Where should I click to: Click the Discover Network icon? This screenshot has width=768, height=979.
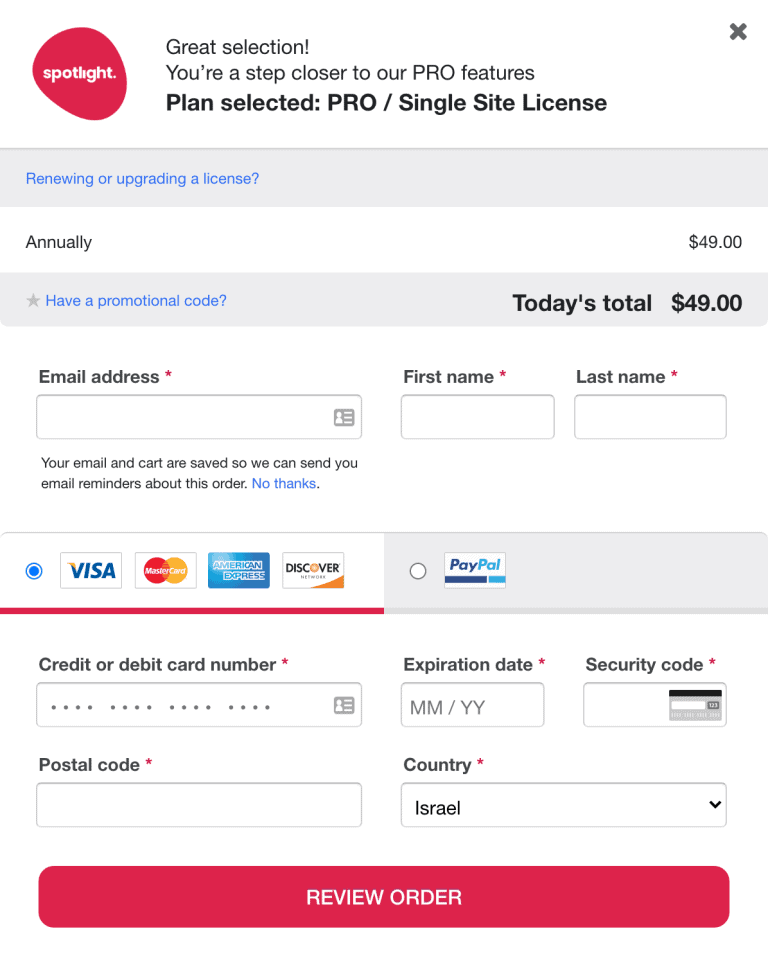click(312, 570)
